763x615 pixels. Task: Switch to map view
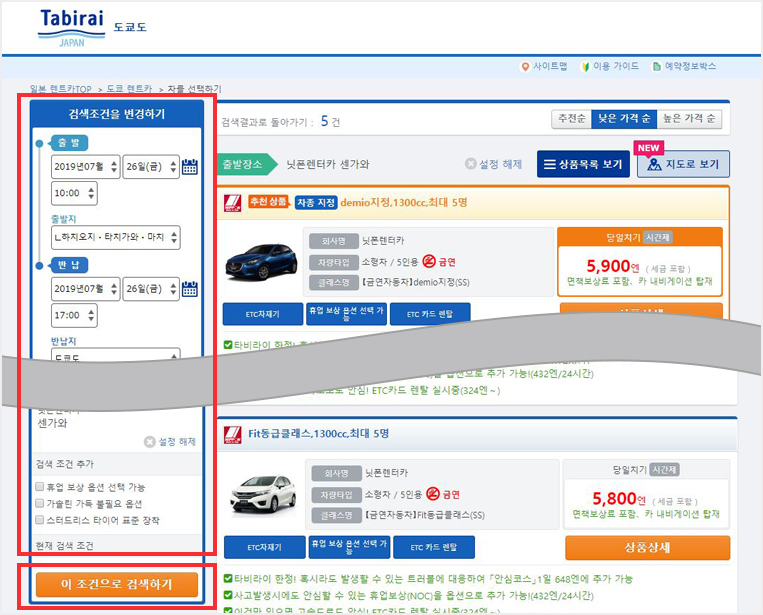[x=683, y=164]
